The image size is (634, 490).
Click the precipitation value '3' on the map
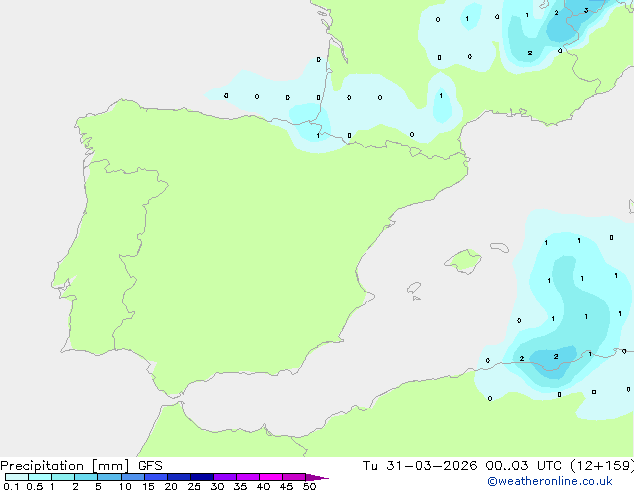pyautogui.click(x=586, y=11)
